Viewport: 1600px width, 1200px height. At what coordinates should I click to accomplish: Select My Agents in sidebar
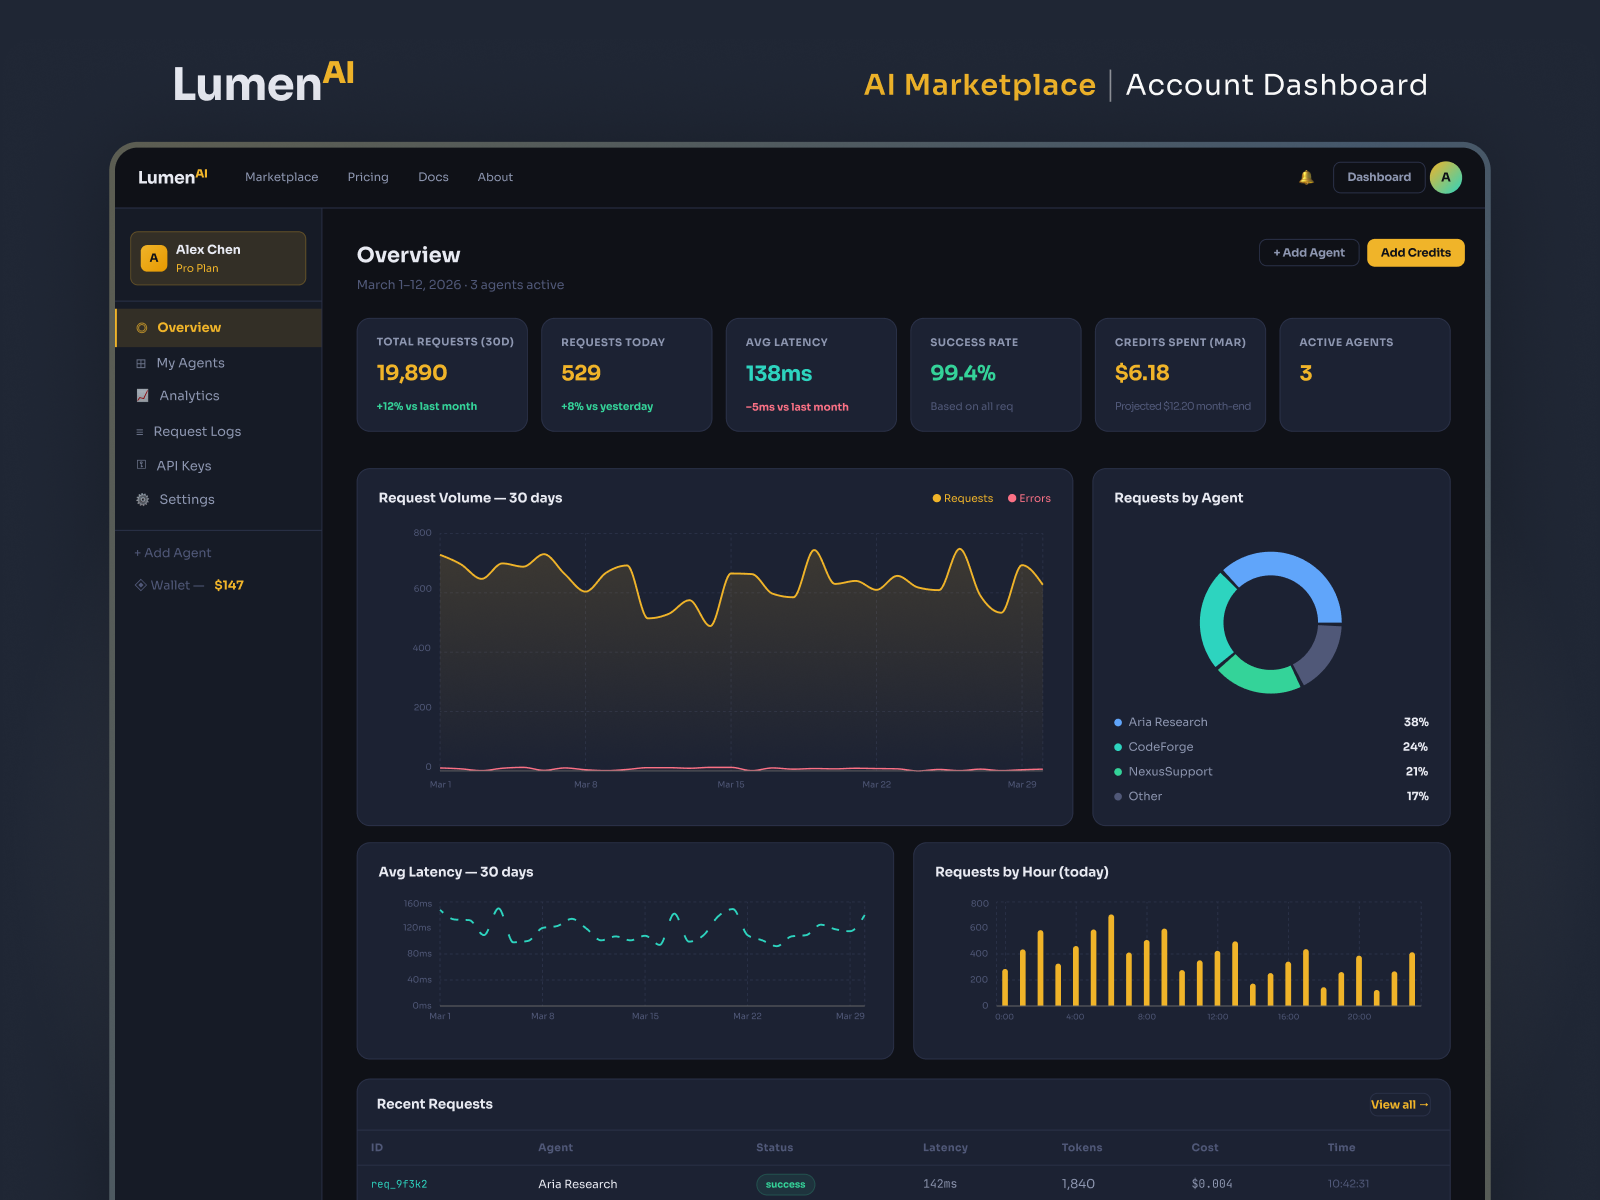tap(219, 363)
